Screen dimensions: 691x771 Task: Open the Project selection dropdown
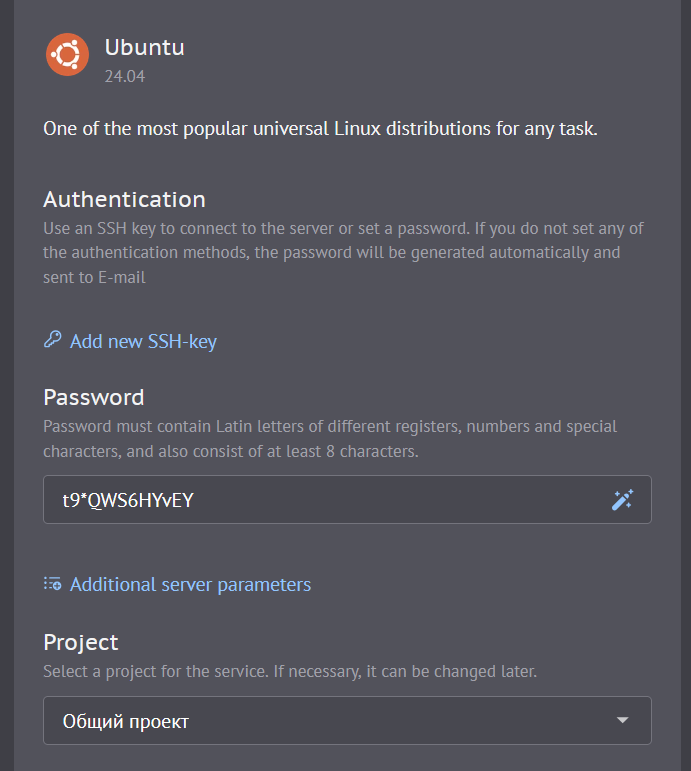coord(347,721)
